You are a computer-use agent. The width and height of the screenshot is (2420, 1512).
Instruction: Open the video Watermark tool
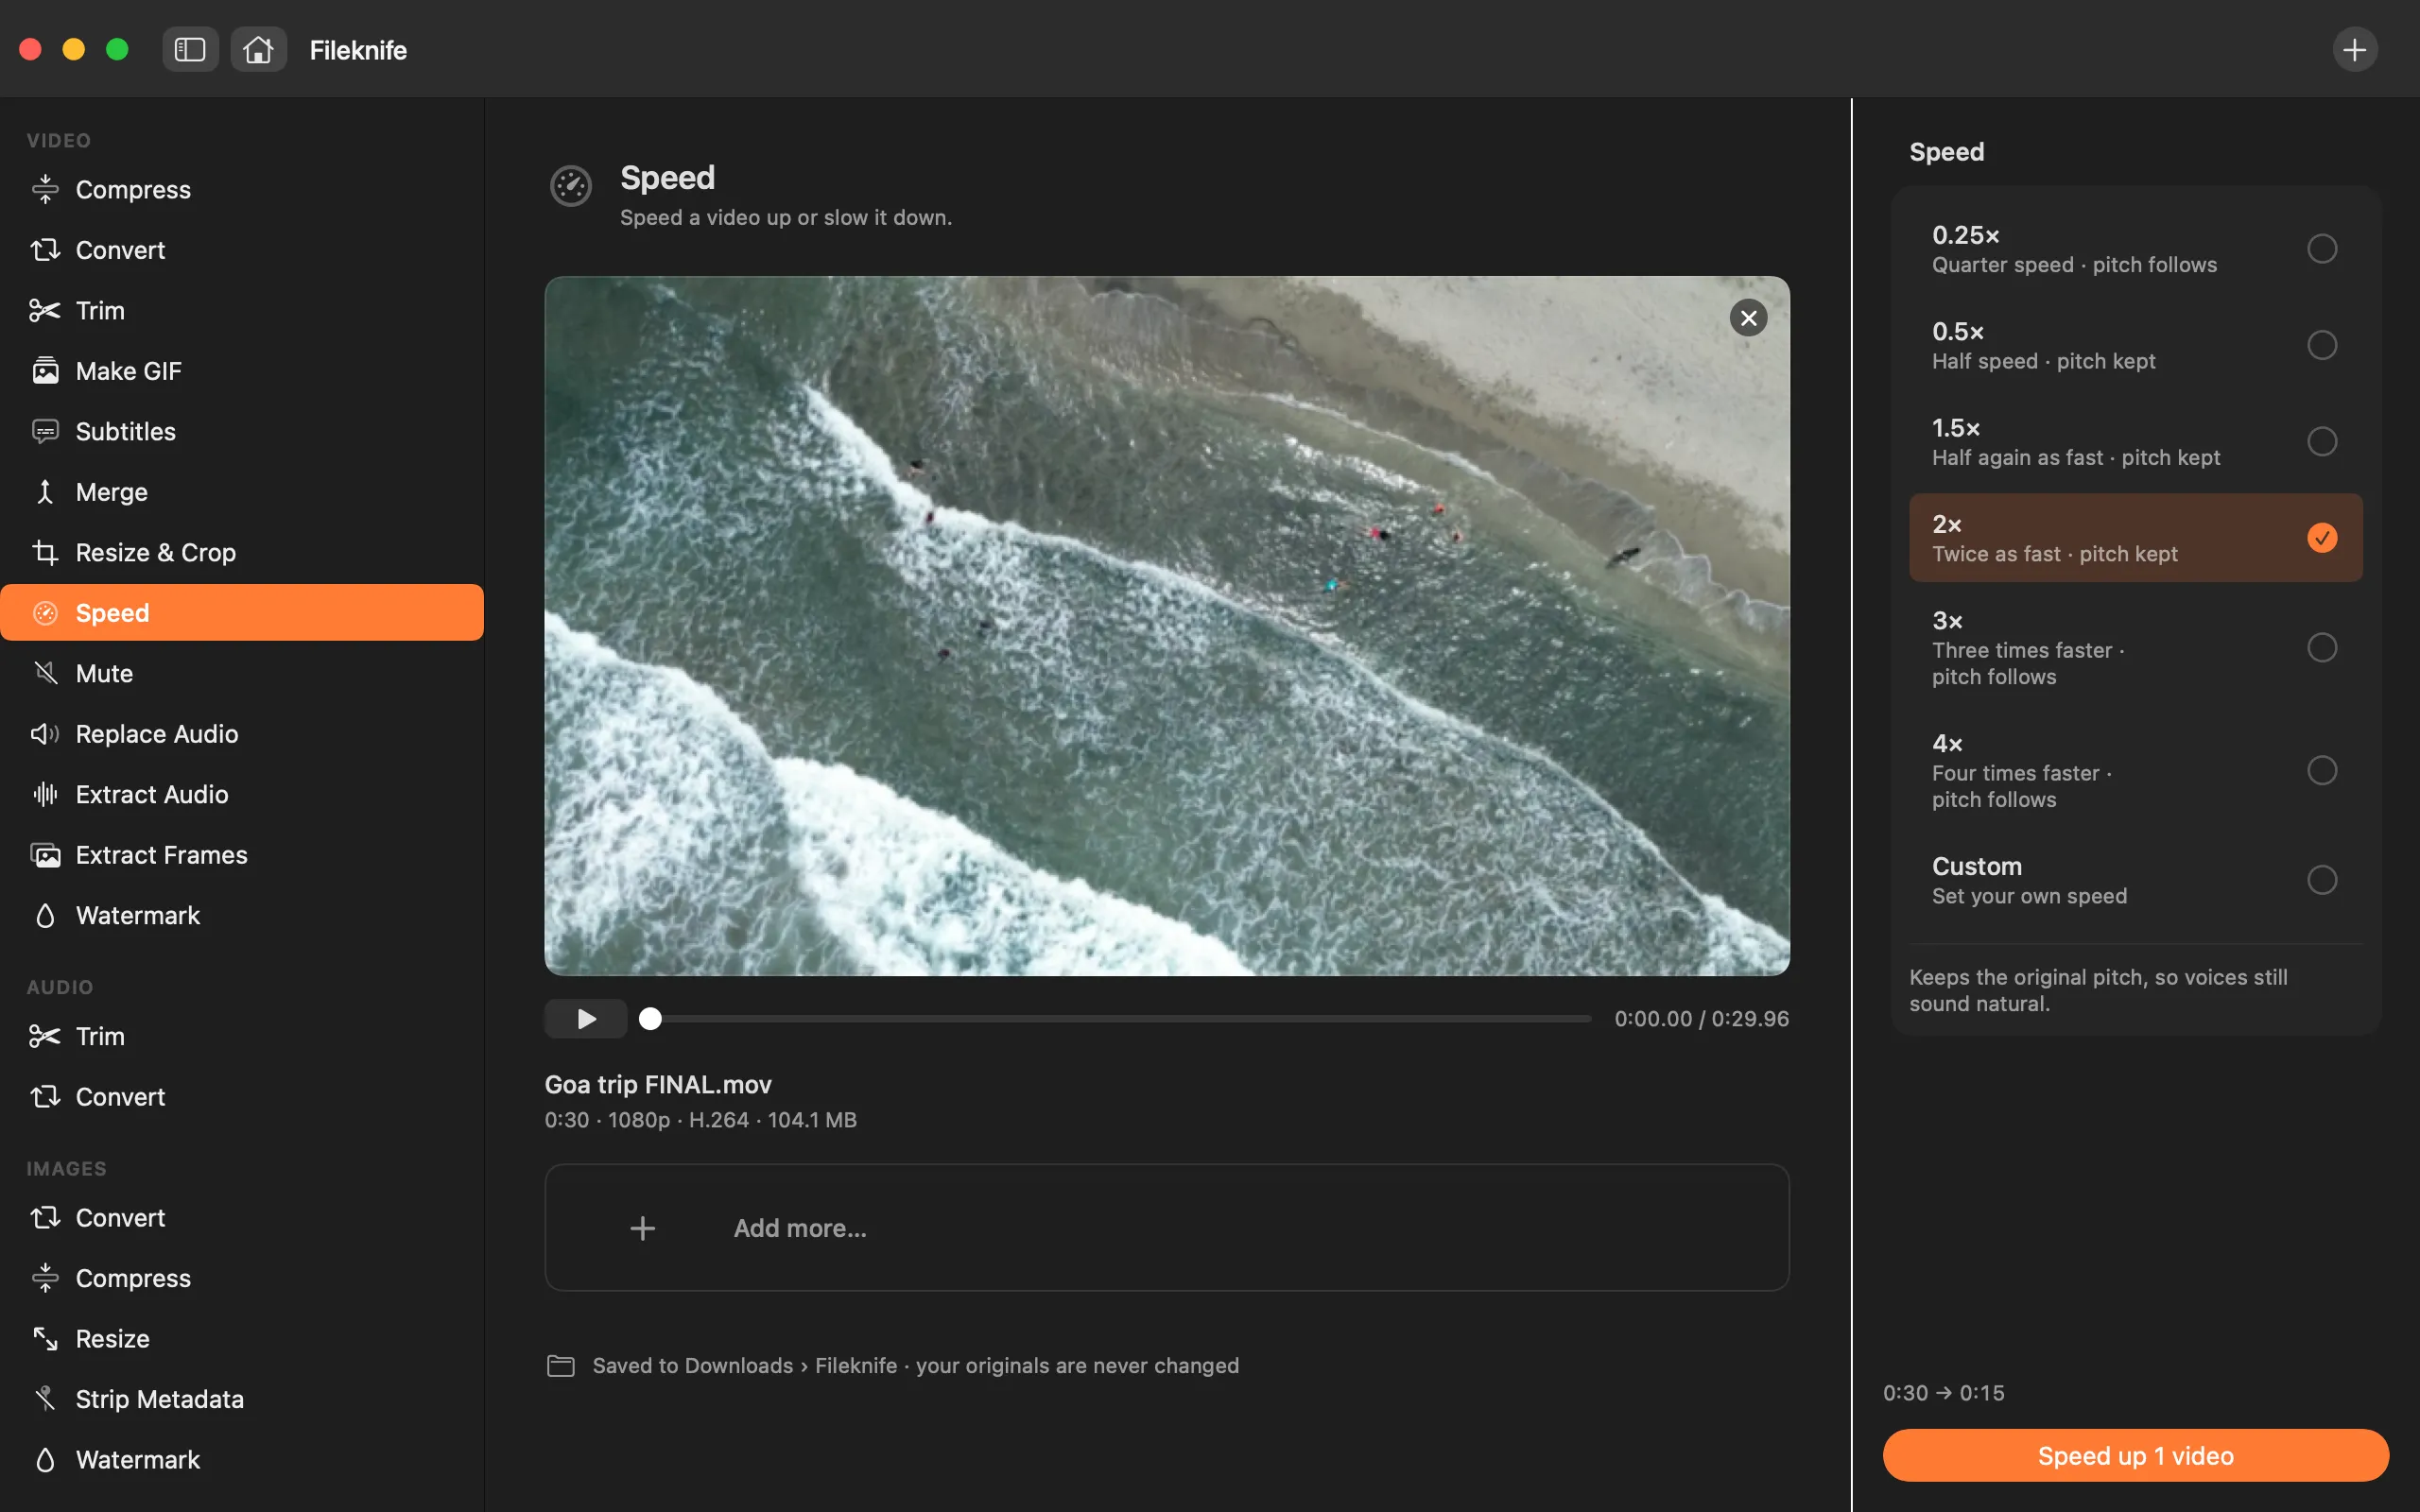(x=242, y=915)
